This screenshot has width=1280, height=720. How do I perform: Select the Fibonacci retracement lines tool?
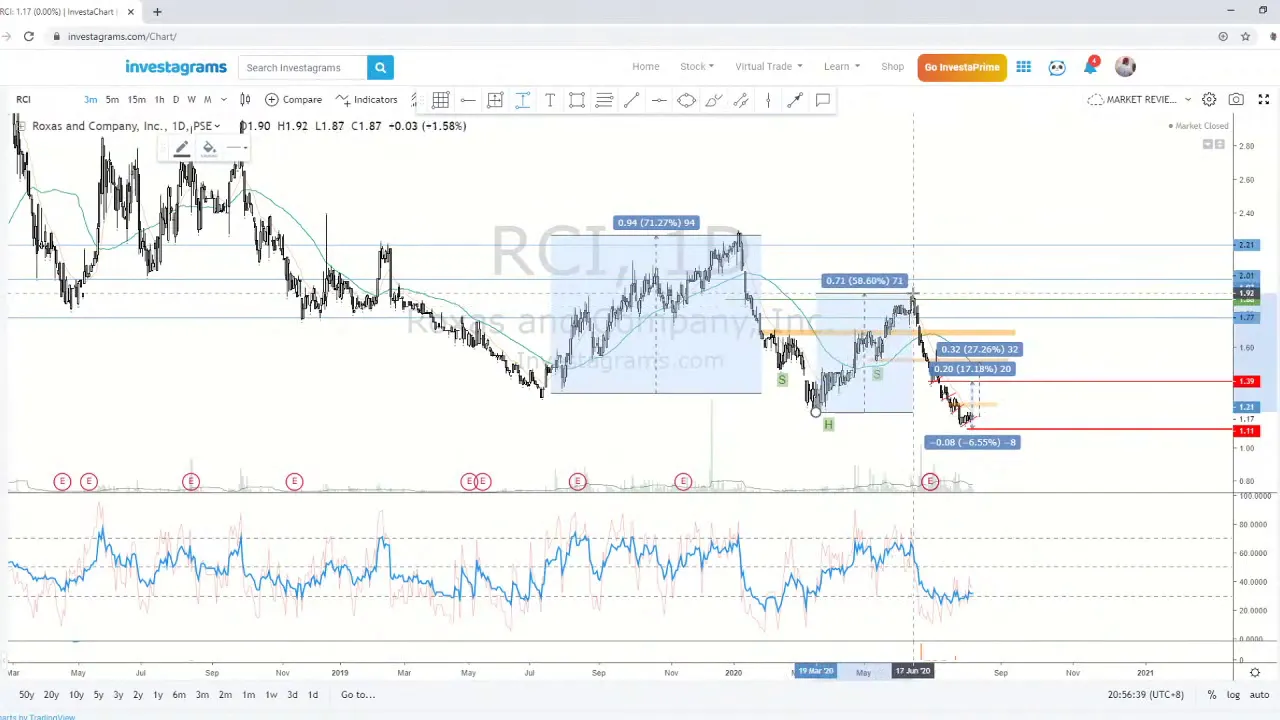click(x=604, y=100)
